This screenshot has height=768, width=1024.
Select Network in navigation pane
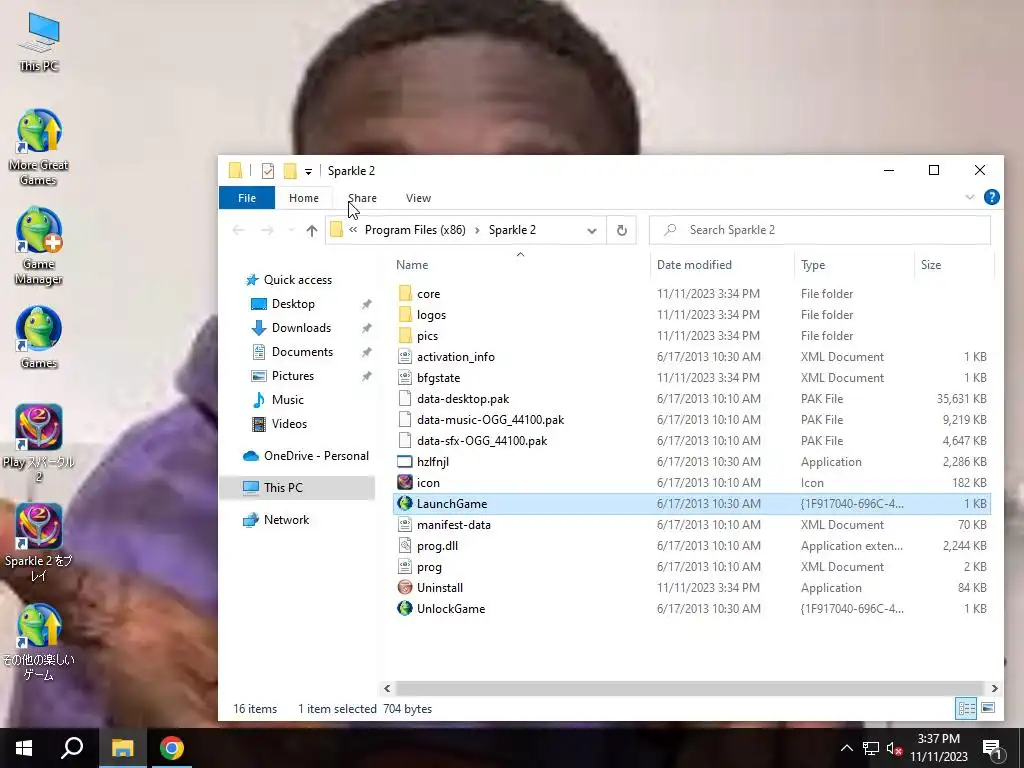coord(286,520)
